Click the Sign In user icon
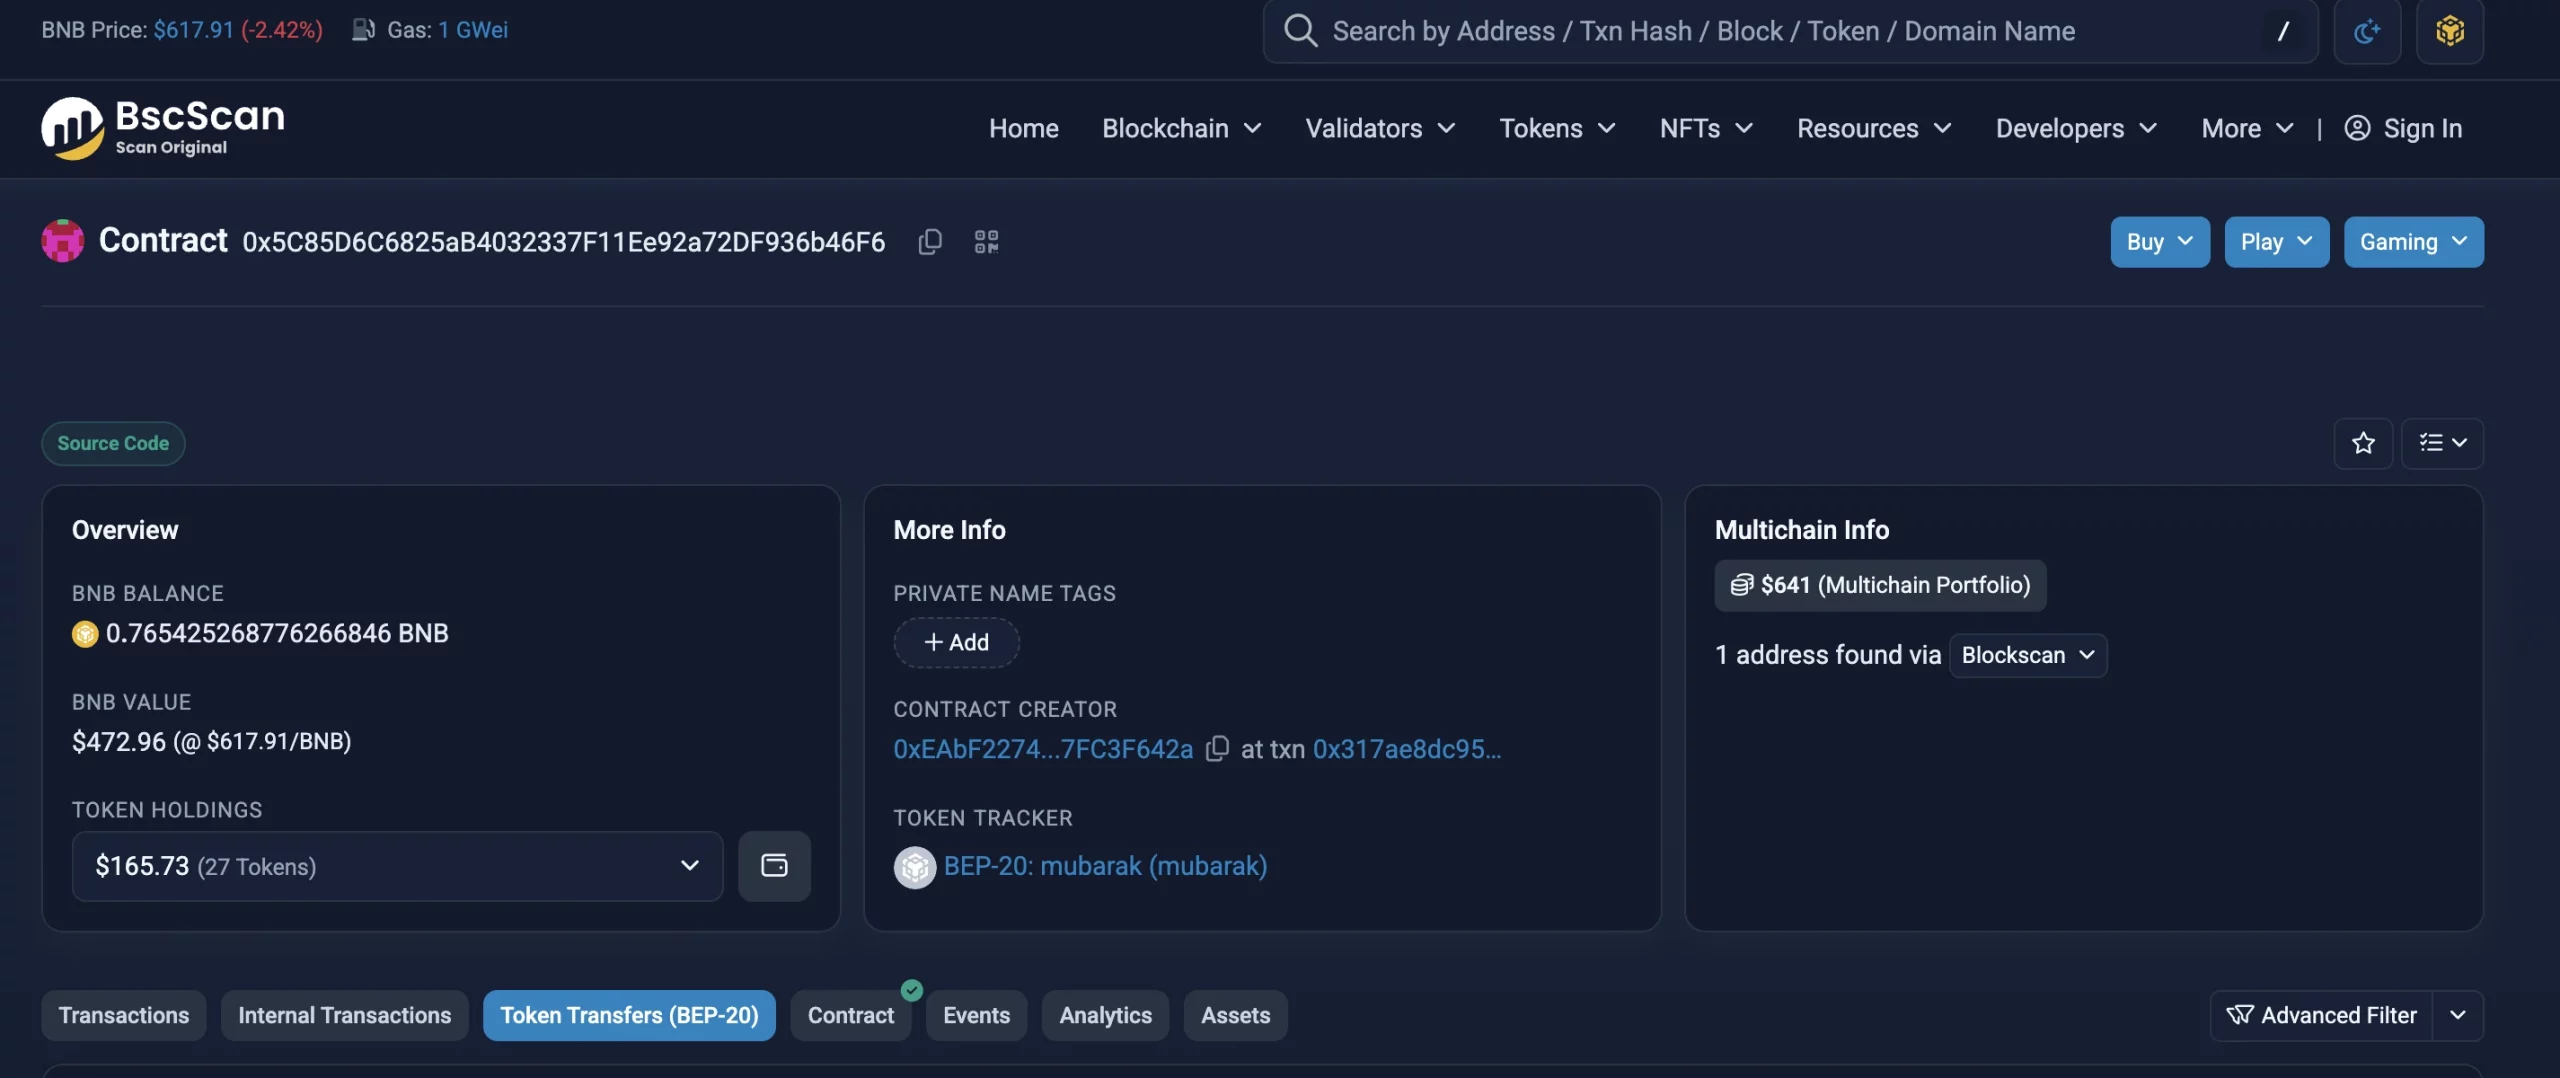2560x1078 pixels. click(x=2357, y=128)
